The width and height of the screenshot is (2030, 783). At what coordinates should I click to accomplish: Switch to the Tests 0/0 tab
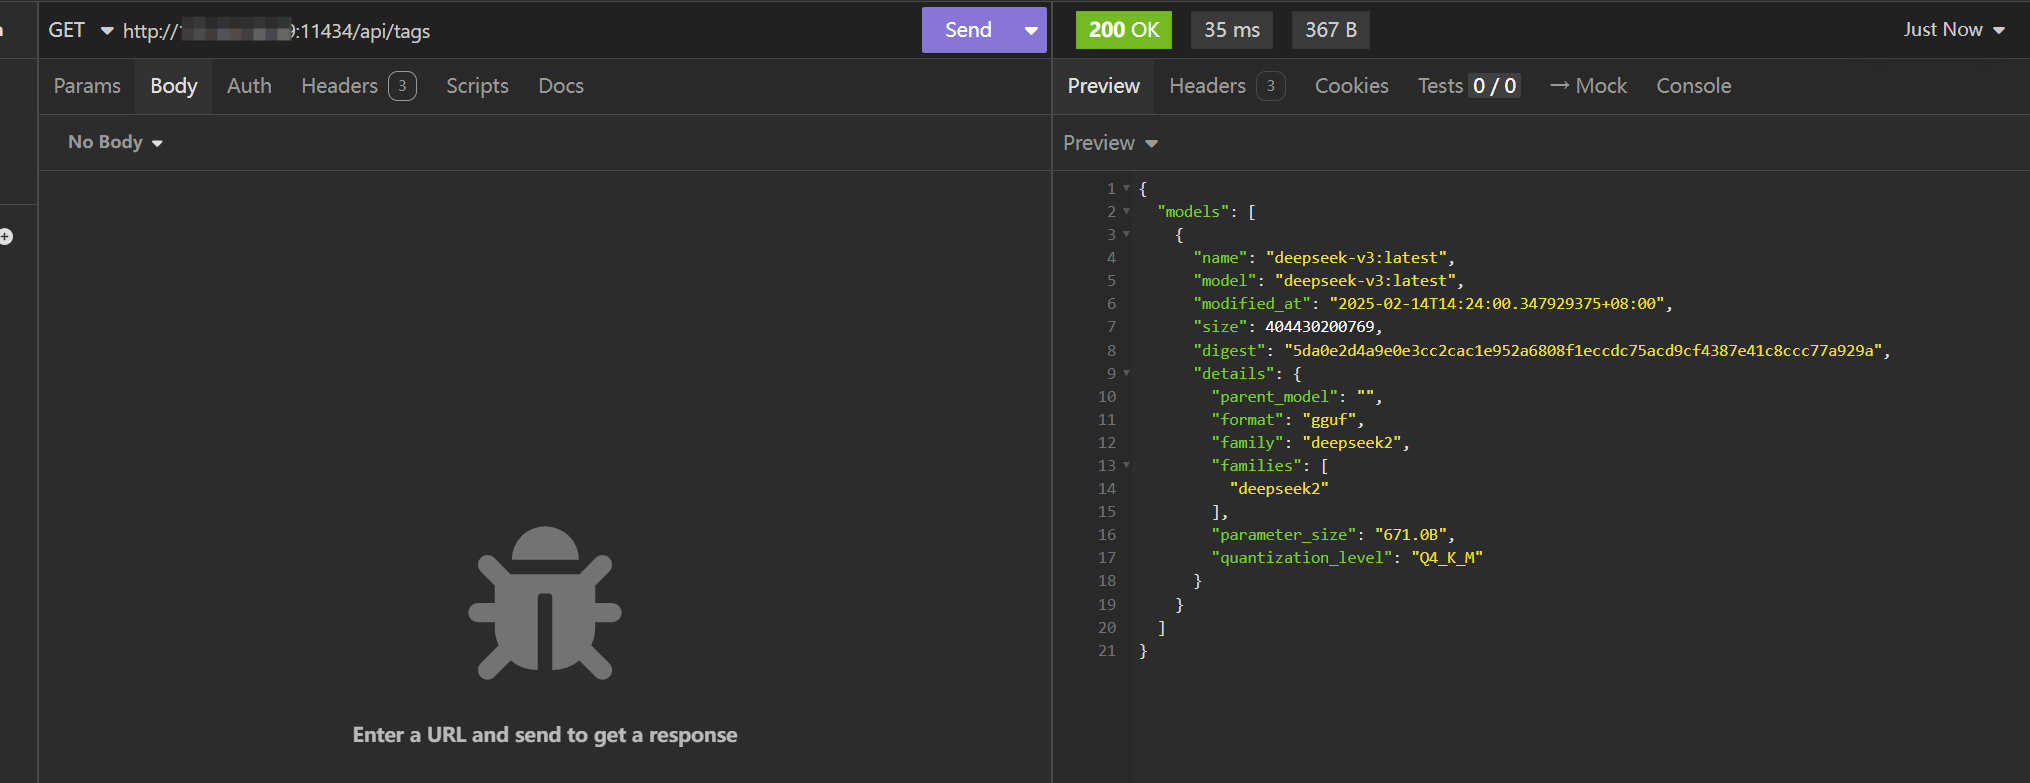1468,86
